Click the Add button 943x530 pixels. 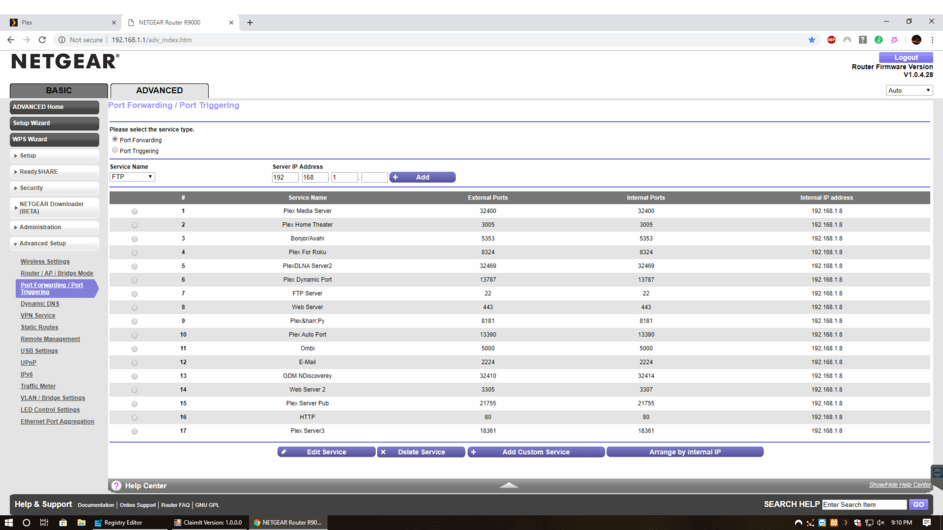[422, 177]
